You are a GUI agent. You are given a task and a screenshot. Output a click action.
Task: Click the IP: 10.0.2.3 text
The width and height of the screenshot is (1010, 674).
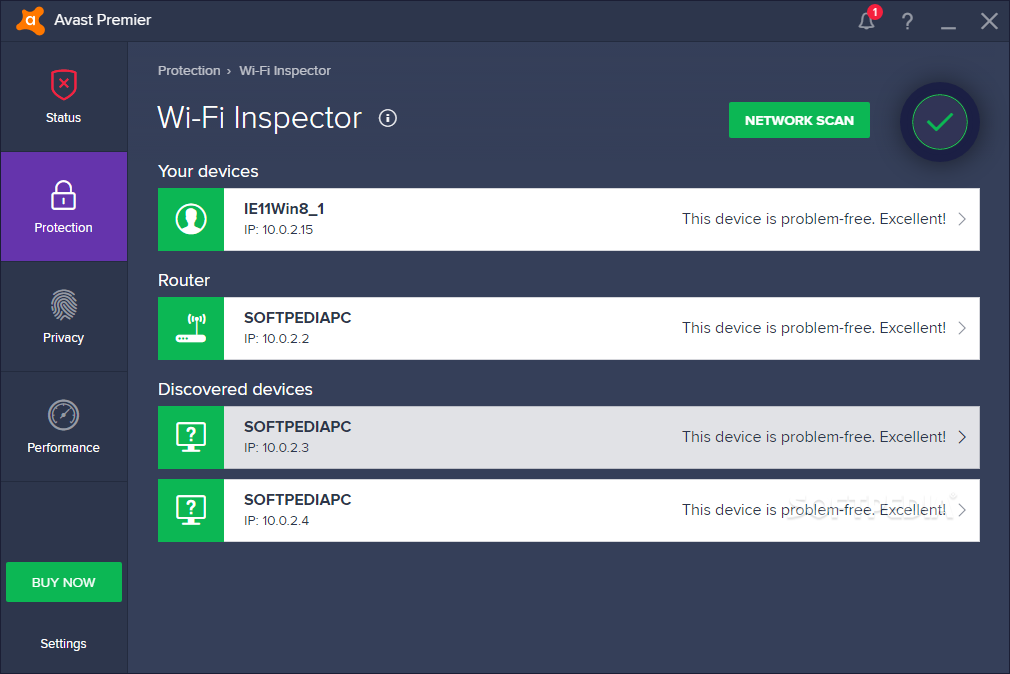pos(276,448)
